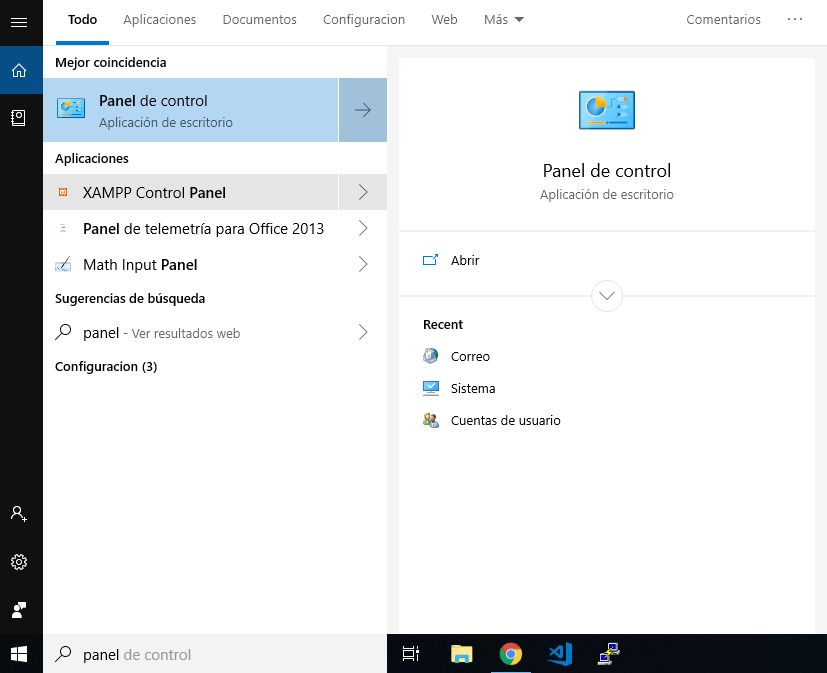Switch to the Aplicaciones tab
Viewport: 827px width, 673px height.
coord(159,20)
